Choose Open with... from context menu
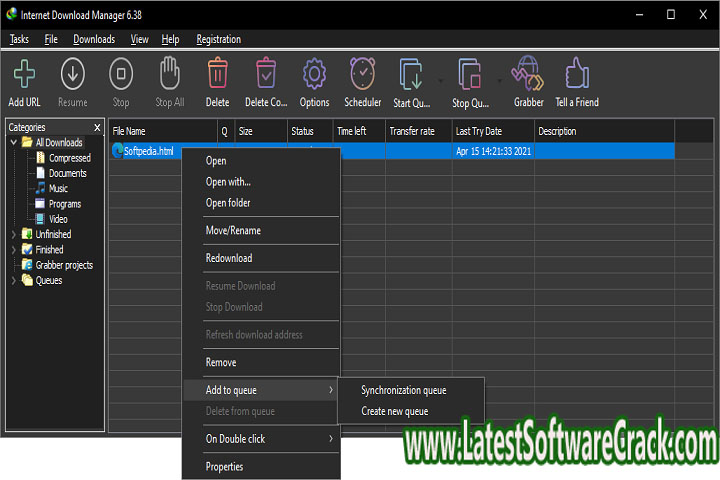Screen dimensions: 720x480 coord(261,182)
